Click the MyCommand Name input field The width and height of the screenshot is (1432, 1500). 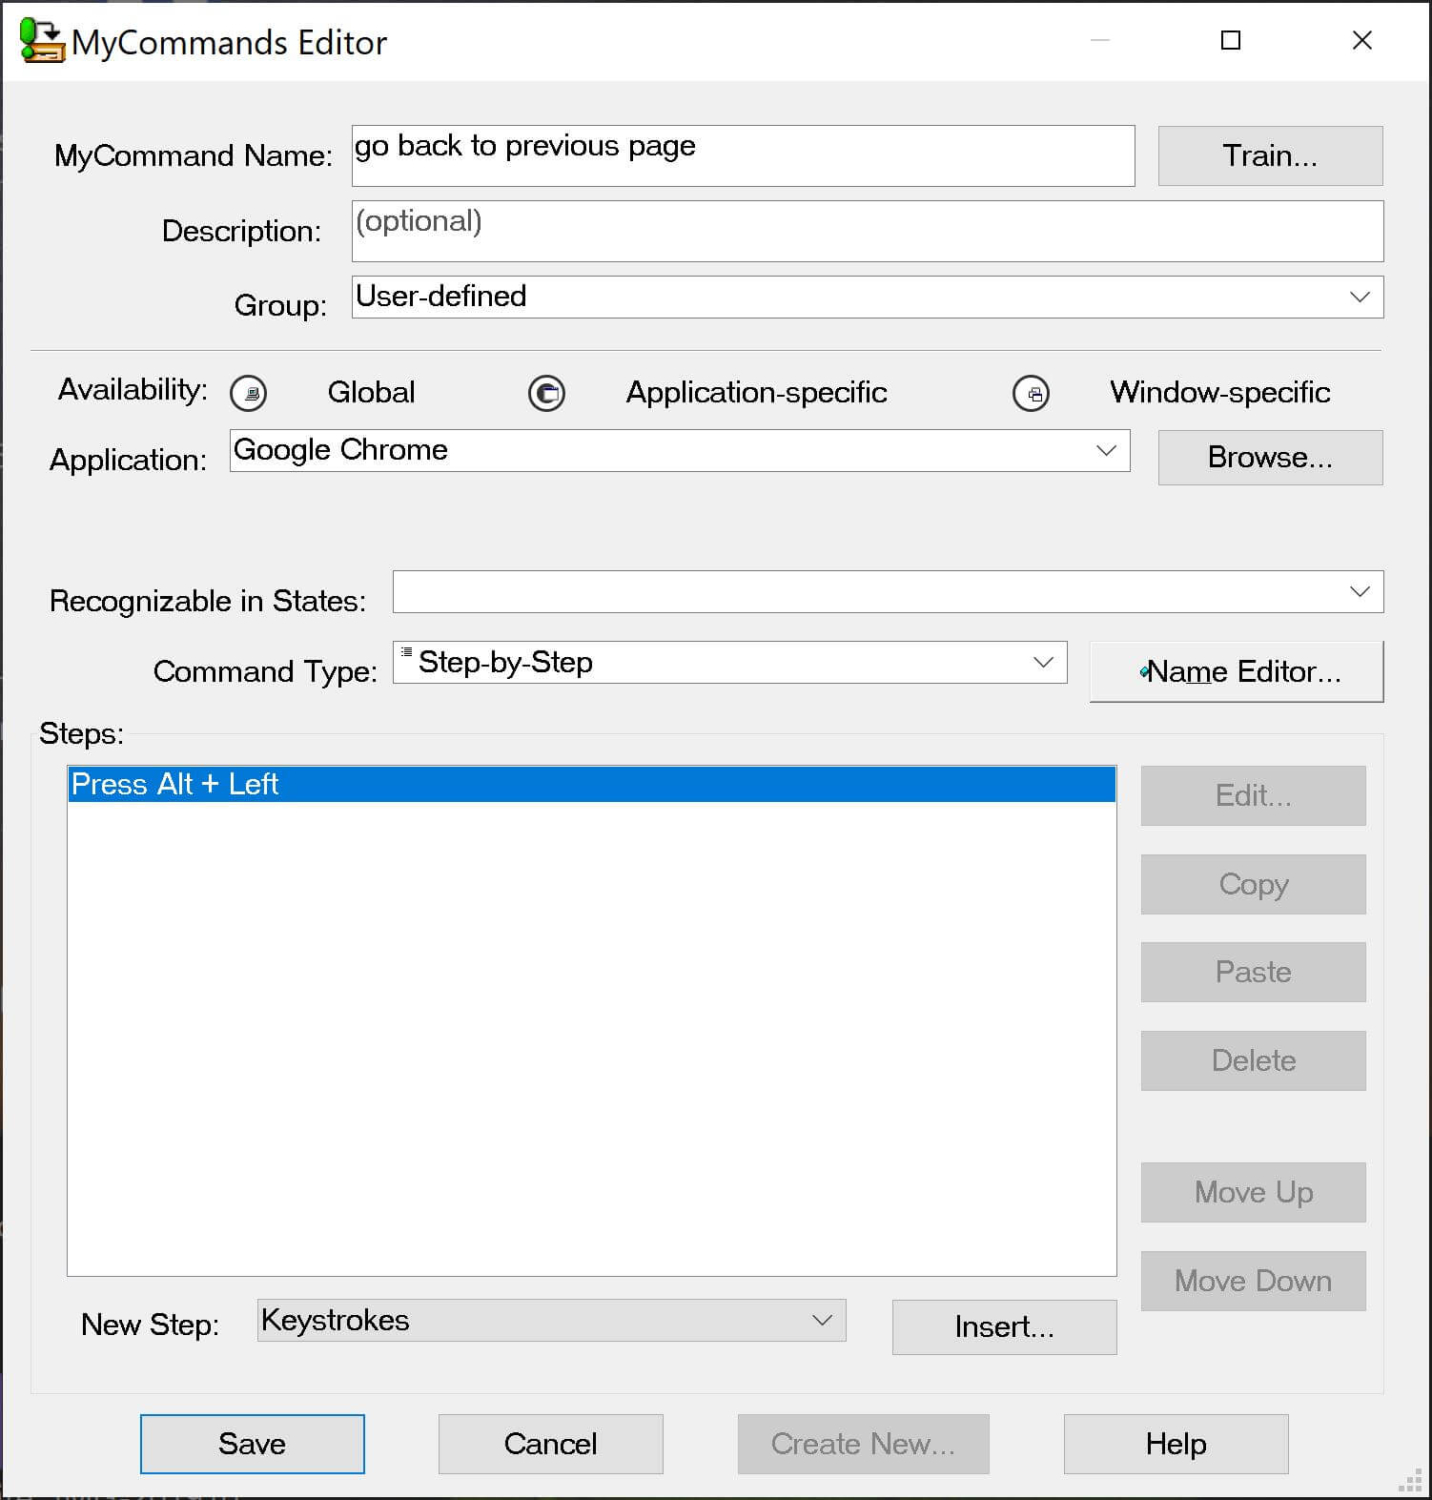tap(742, 155)
